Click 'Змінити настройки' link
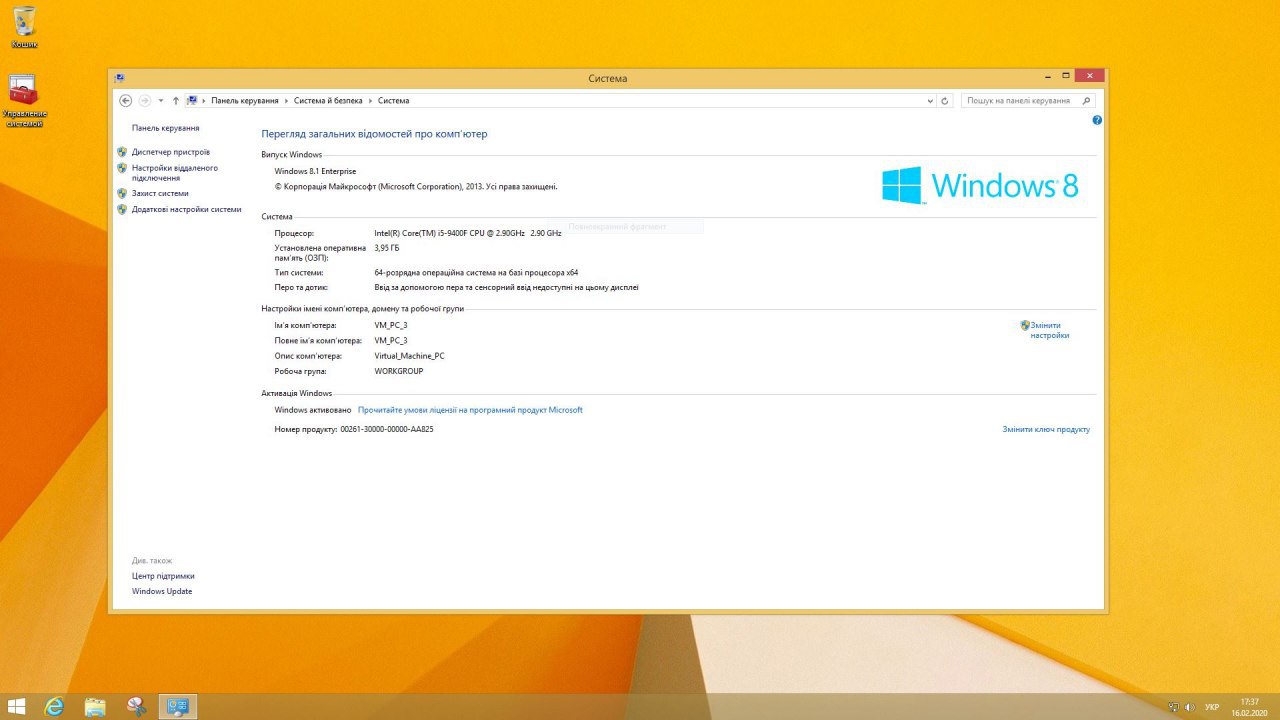The image size is (1280, 720). pos(1050,330)
